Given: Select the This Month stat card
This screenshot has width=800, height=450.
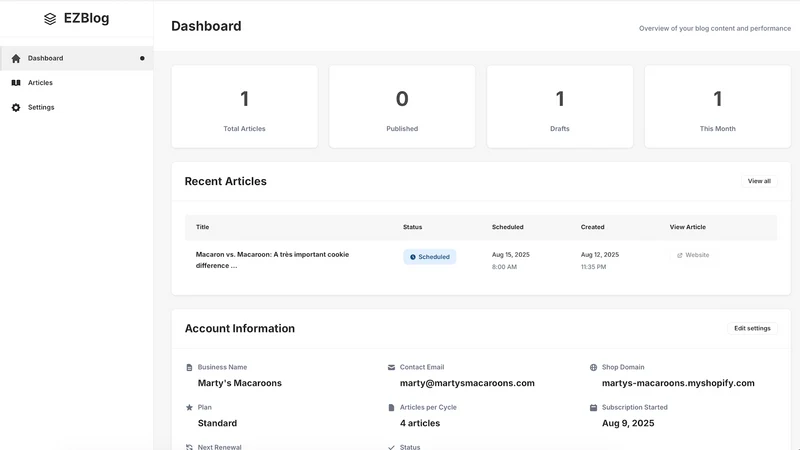Looking at the screenshot, I should (717, 107).
